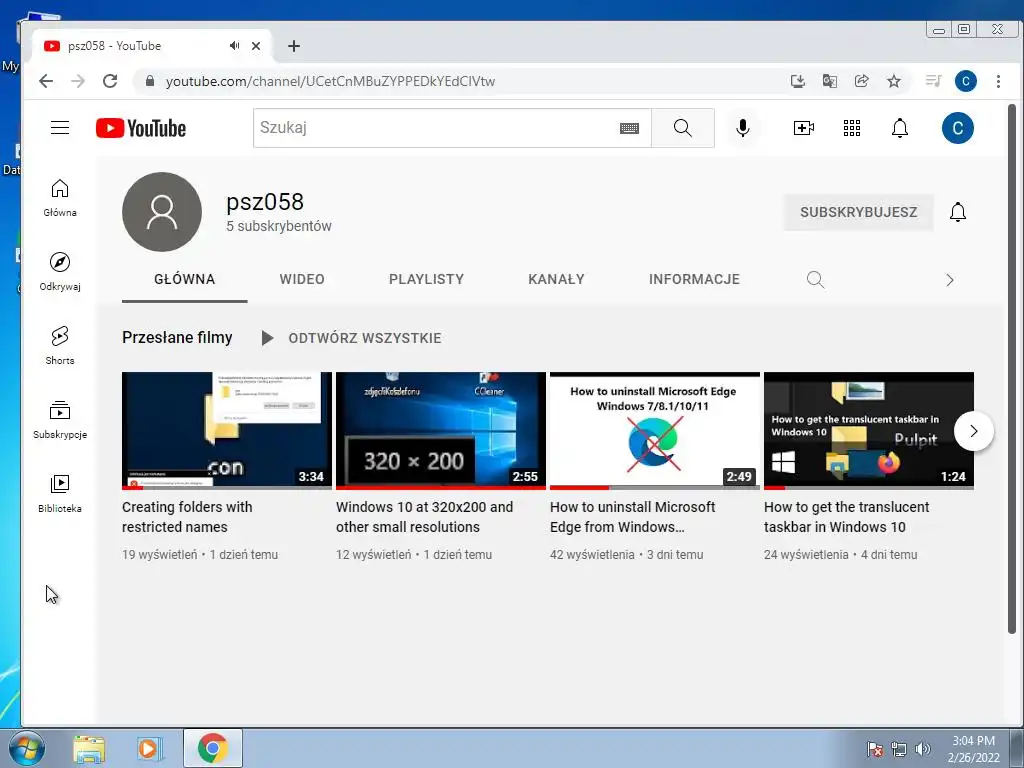Switch to the GŁÓWNA tab
This screenshot has height=768, width=1024.
coord(184,280)
